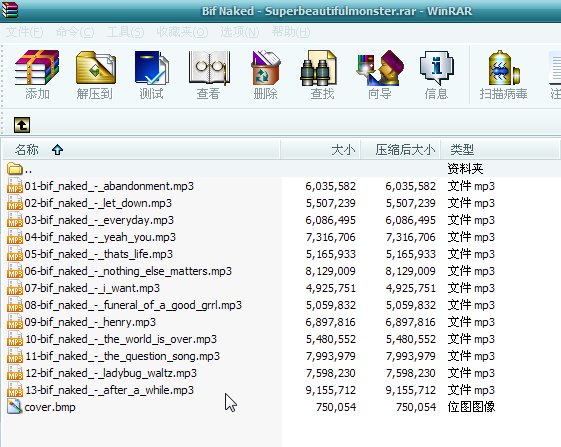Click bitmap icon of cover.bmp
This screenshot has height=447, width=561.
(15, 407)
